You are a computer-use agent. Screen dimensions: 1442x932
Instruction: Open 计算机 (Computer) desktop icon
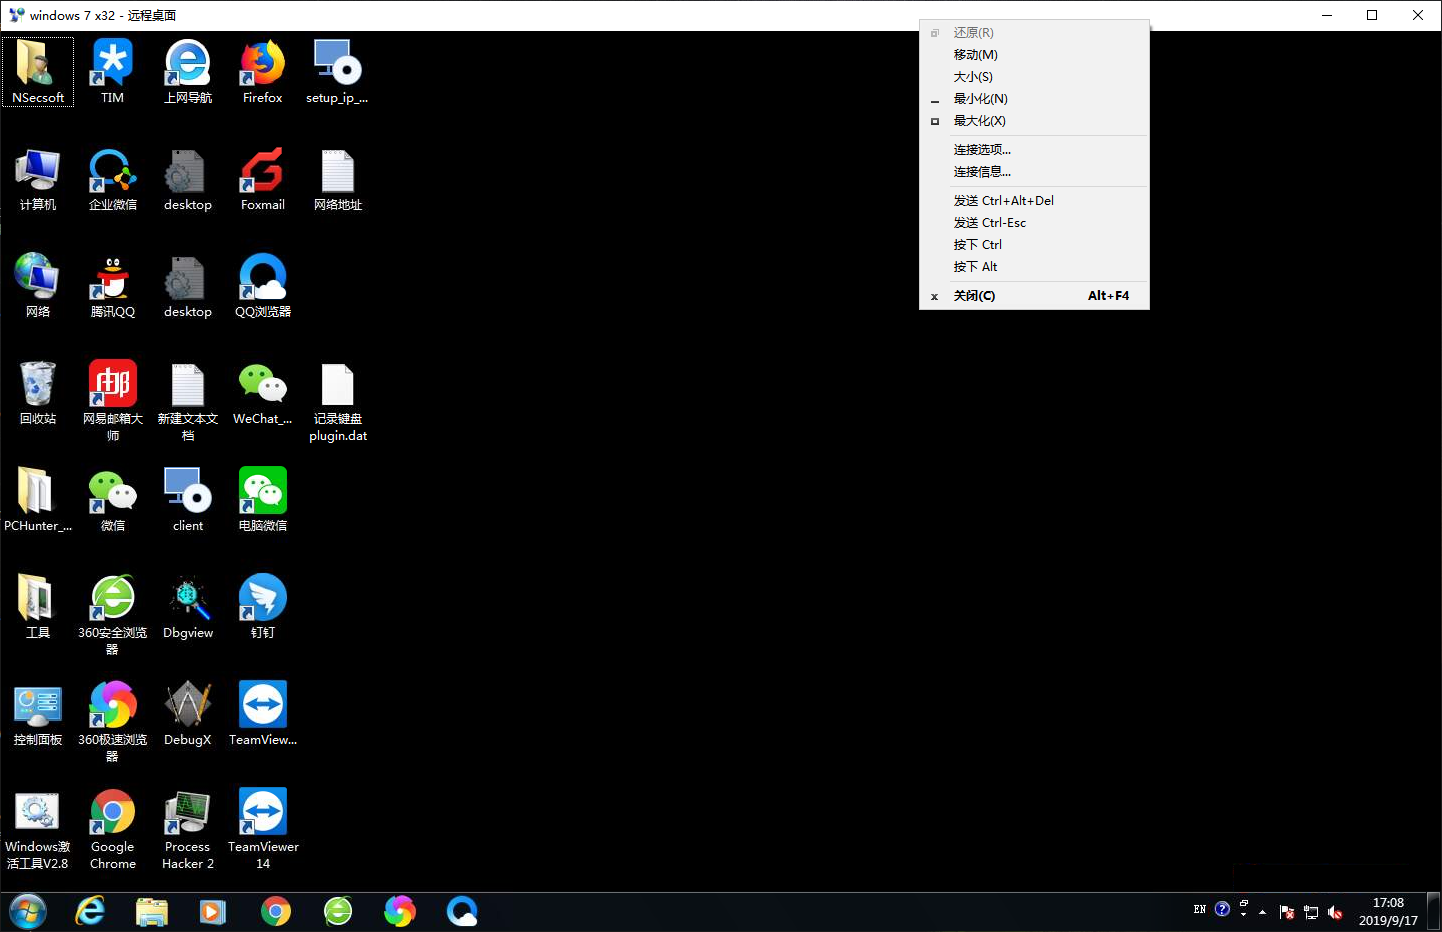(x=38, y=179)
